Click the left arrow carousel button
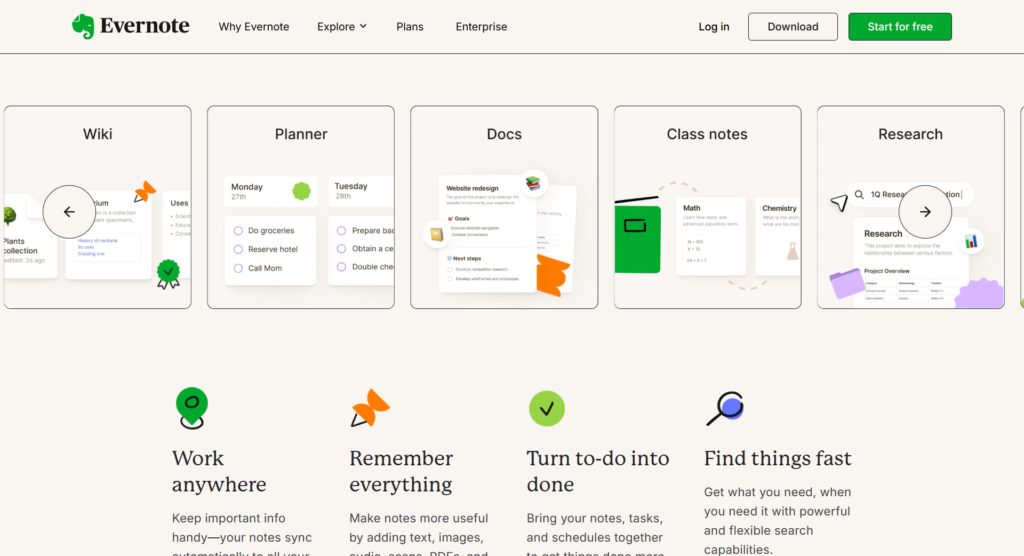 [69, 212]
